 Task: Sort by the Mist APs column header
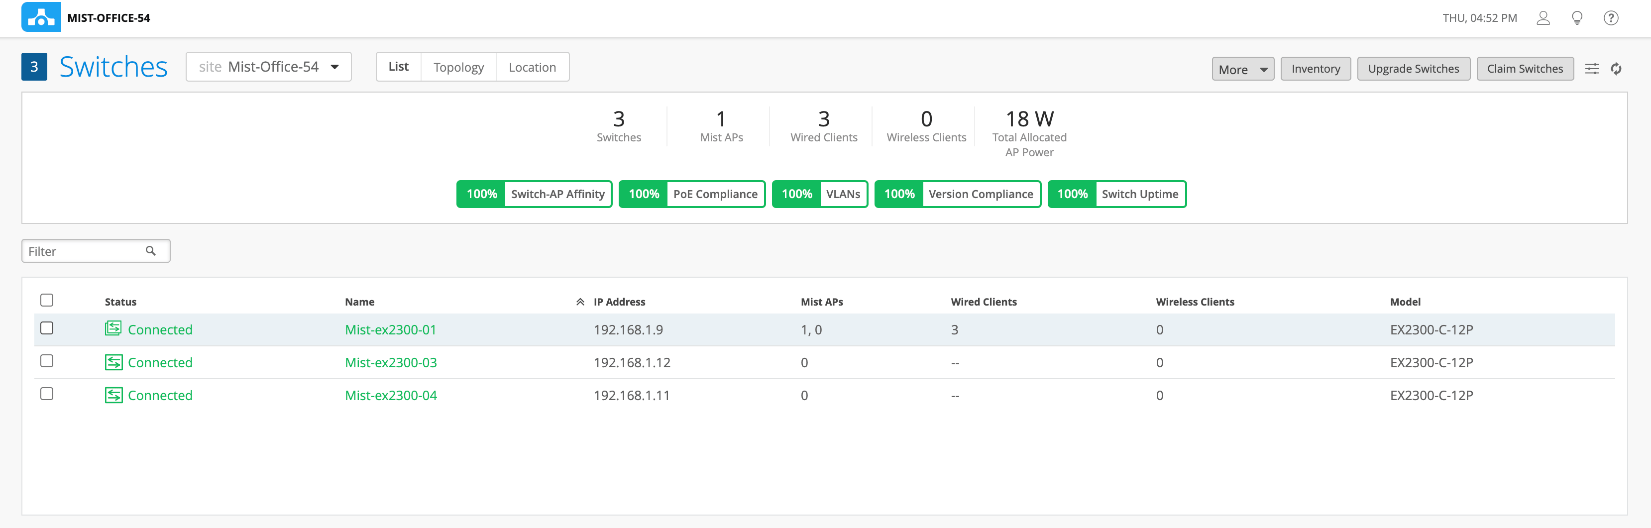[x=822, y=302]
